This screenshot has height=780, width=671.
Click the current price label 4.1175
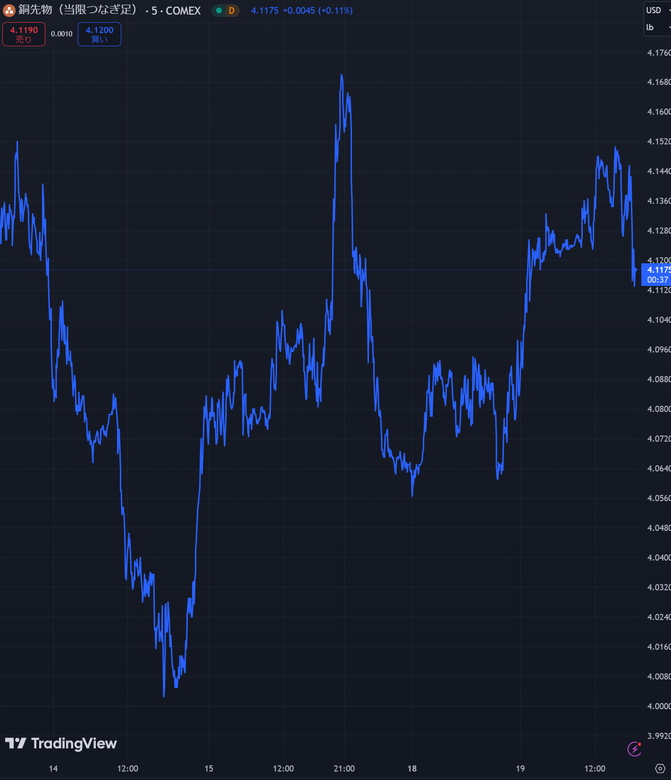(657, 270)
